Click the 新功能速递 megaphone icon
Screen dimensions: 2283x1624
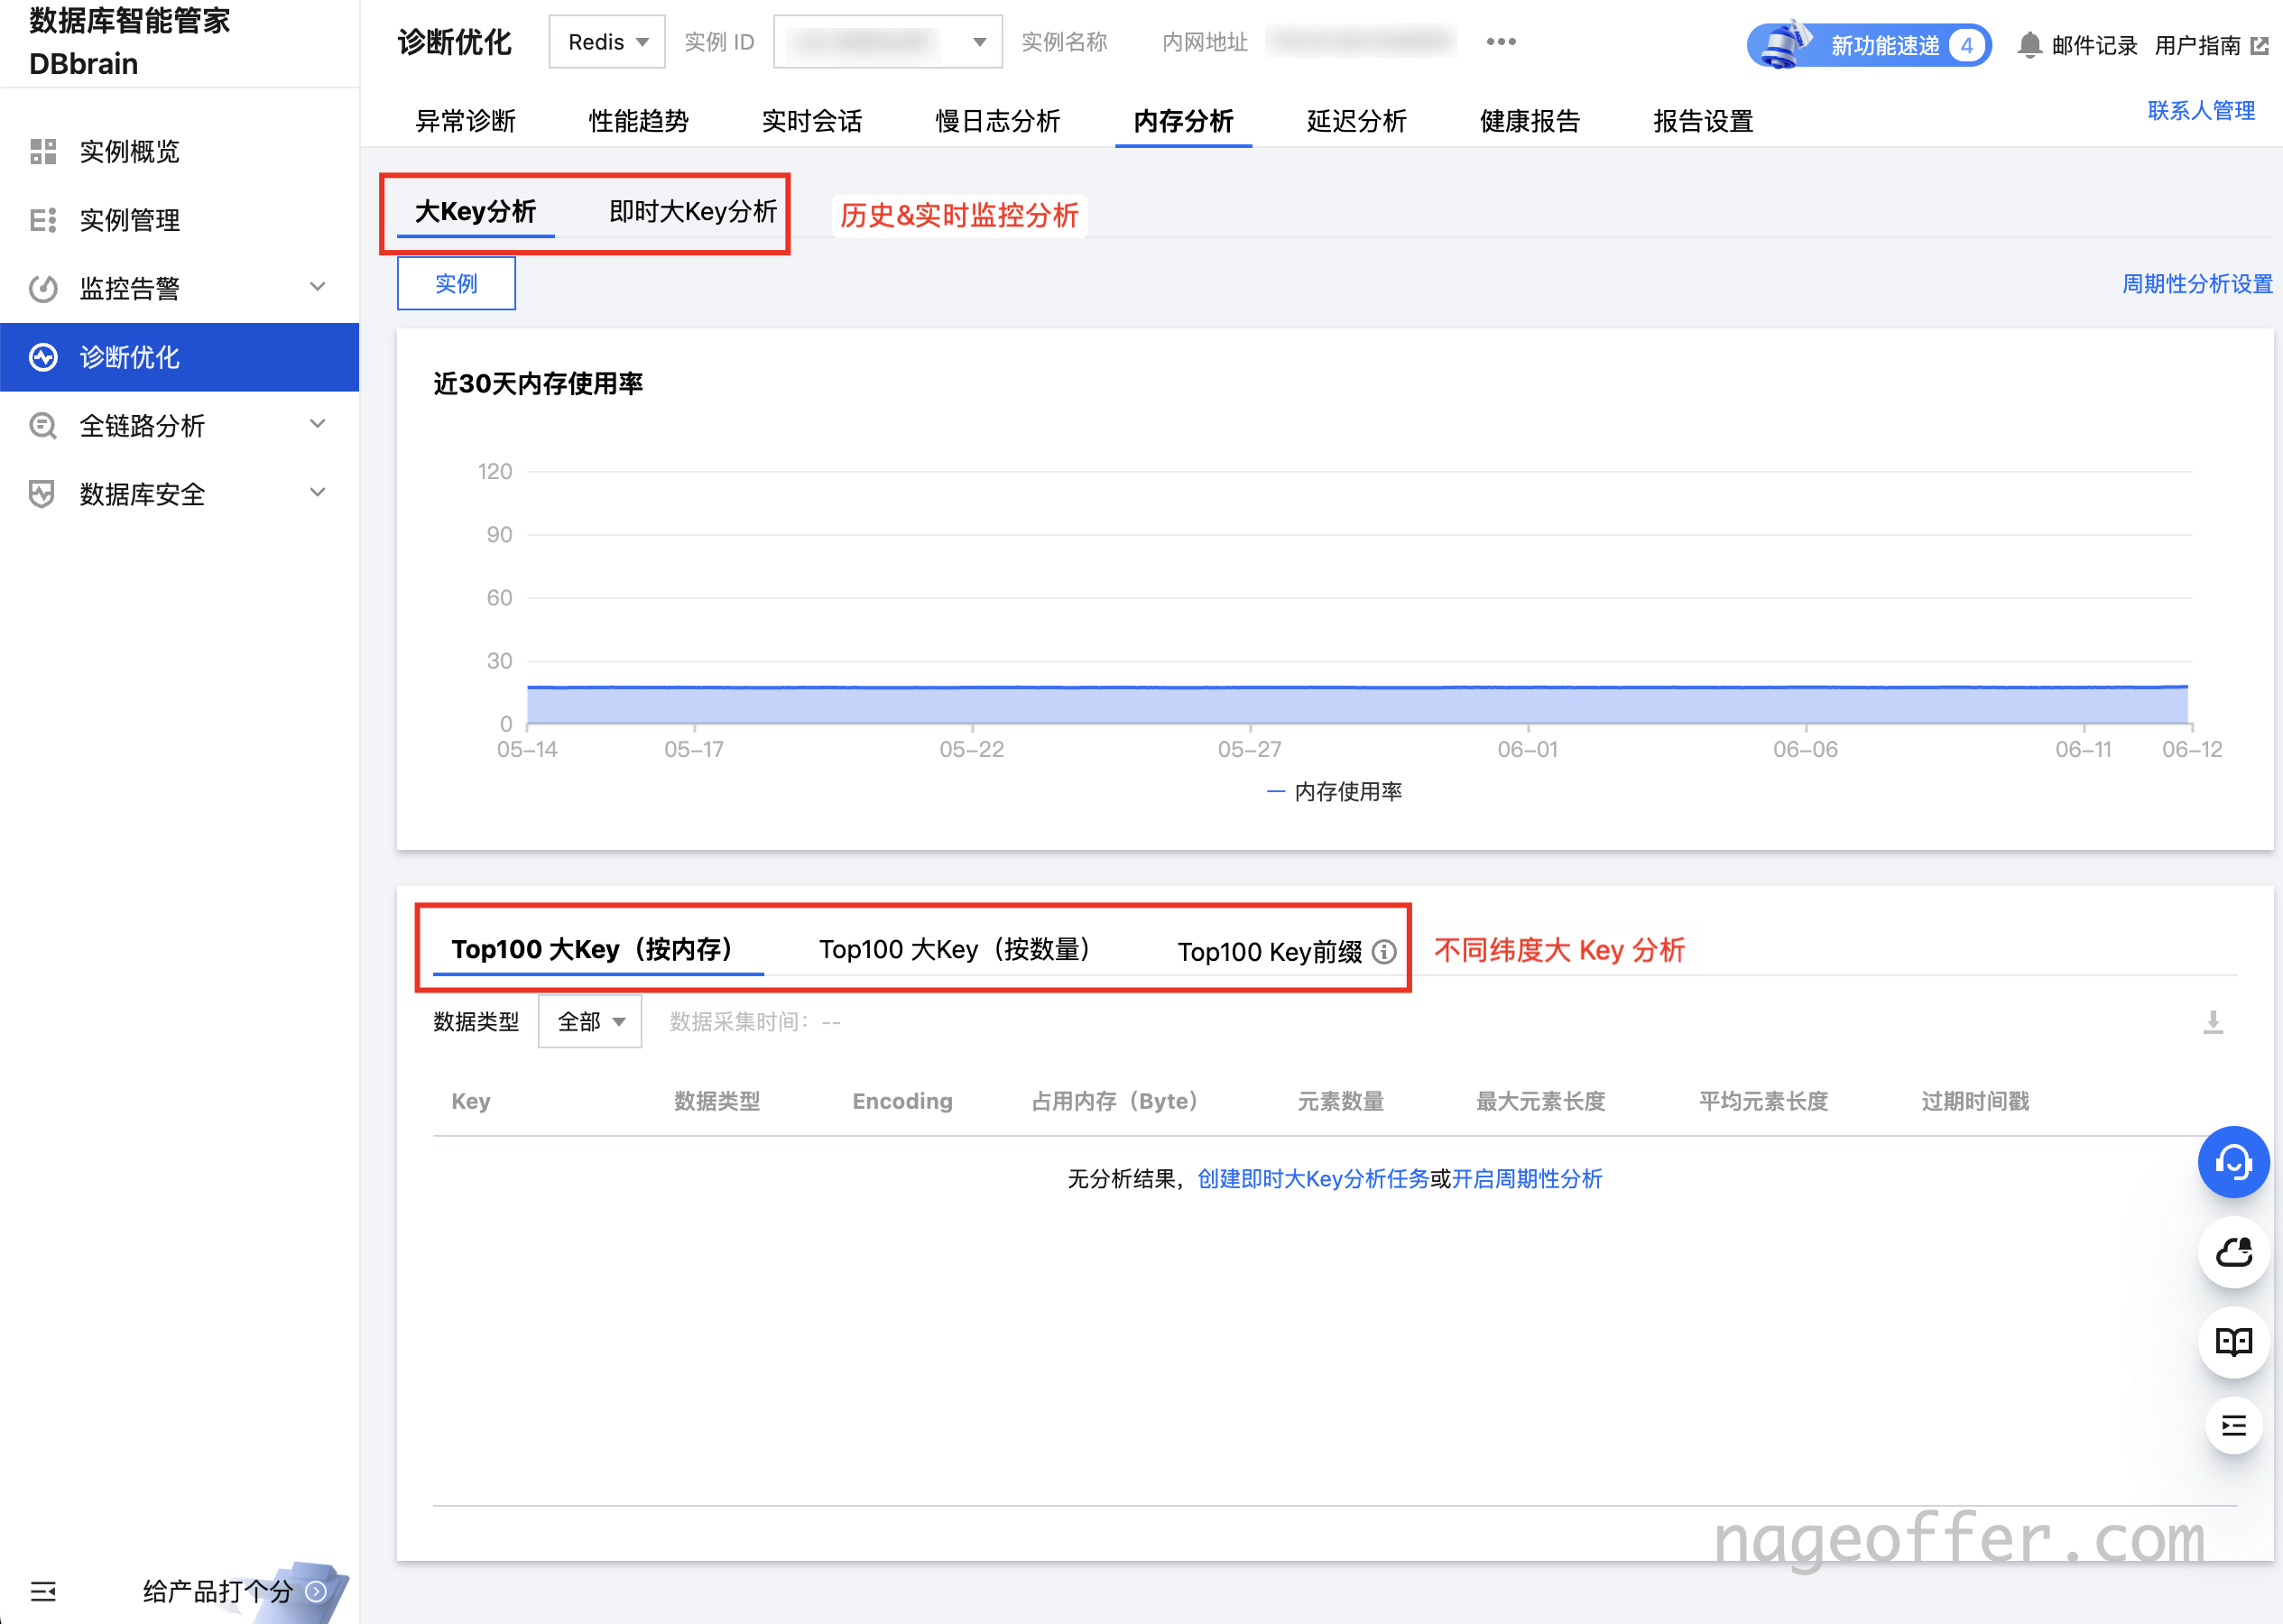click(x=1786, y=44)
